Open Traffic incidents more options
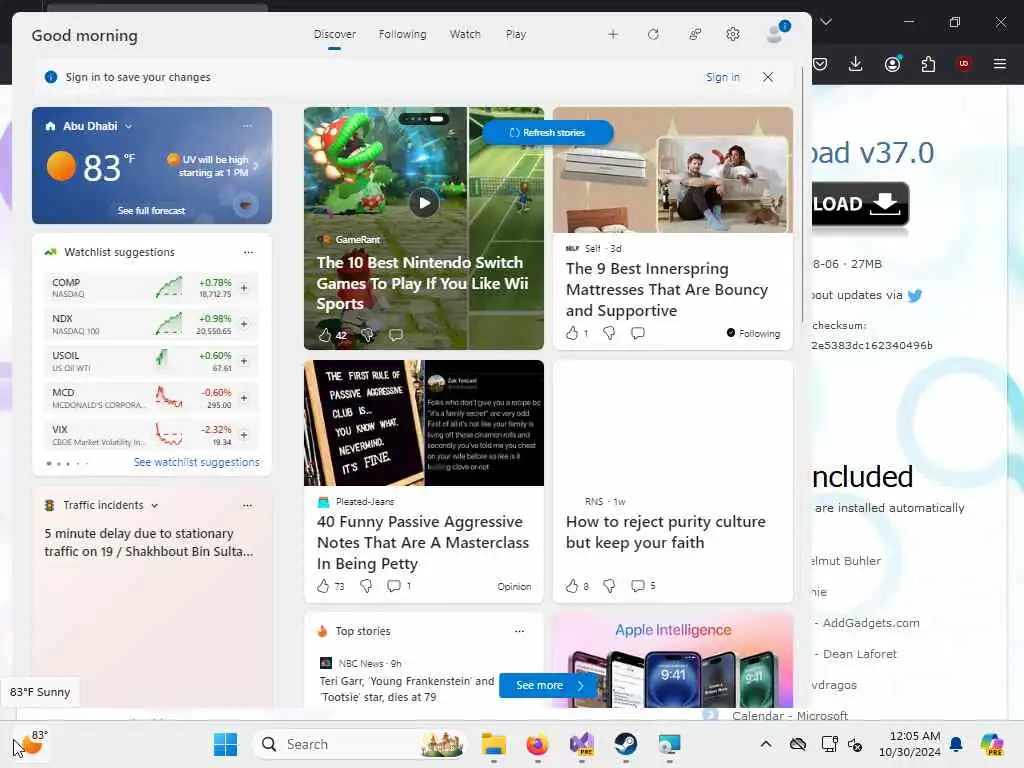 [247, 505]
